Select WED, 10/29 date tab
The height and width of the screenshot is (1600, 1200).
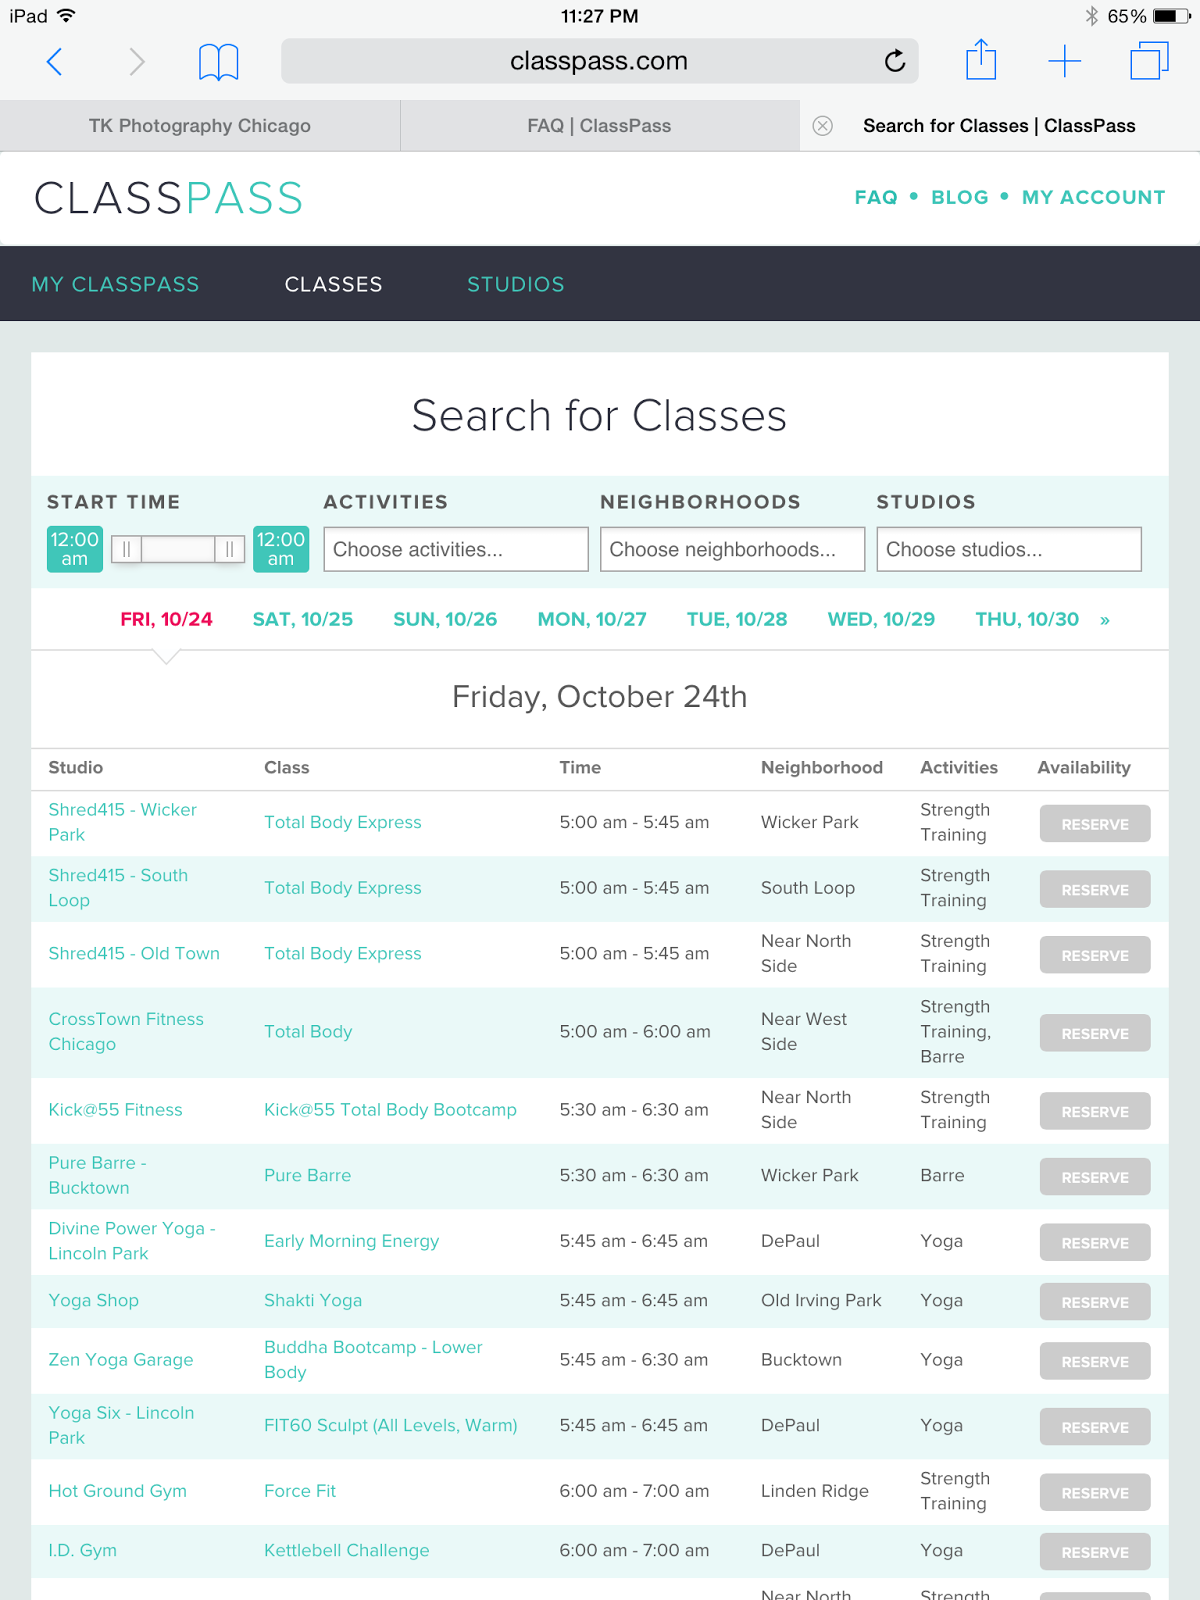click(881, 619)
